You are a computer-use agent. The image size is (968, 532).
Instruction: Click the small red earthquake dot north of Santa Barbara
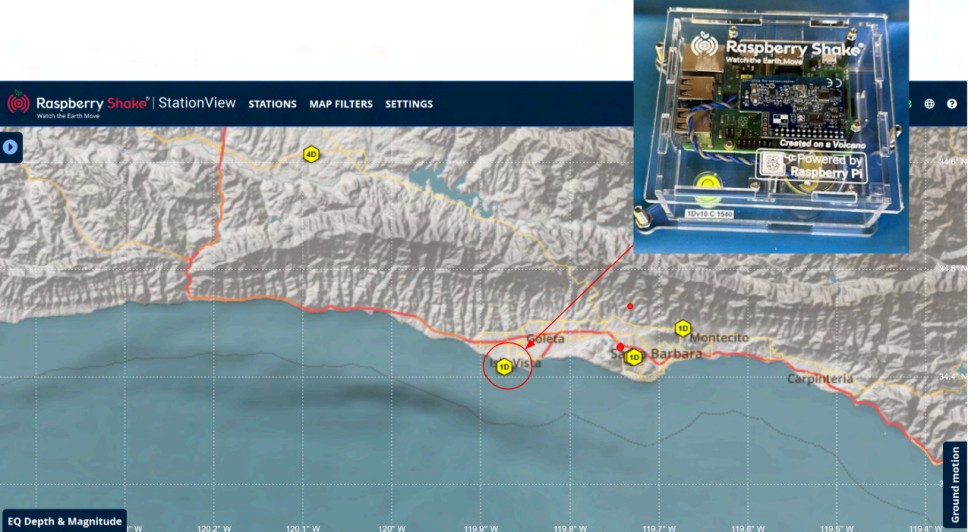pos(630,306)
